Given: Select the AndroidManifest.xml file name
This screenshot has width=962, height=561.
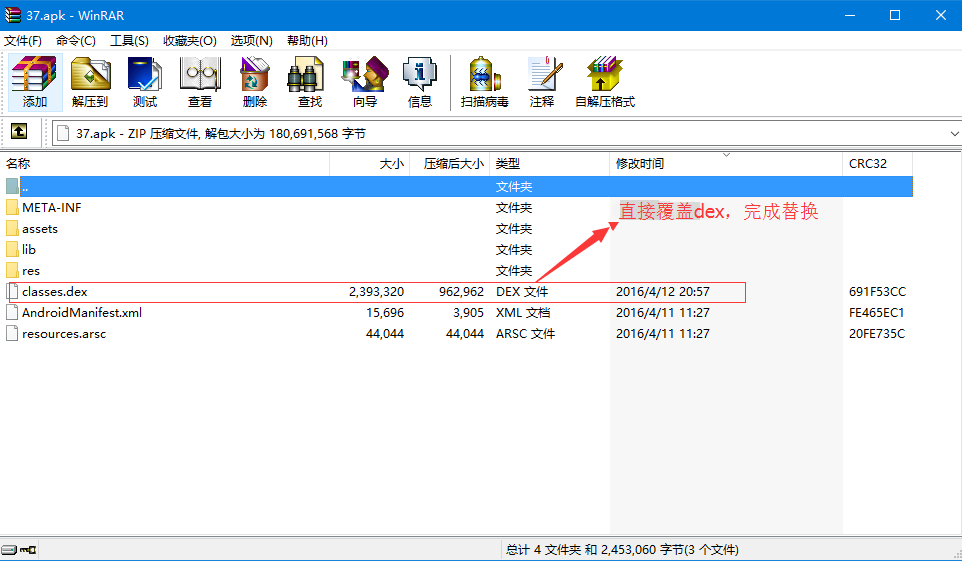Looking at the screenshot, I should 82,312.
